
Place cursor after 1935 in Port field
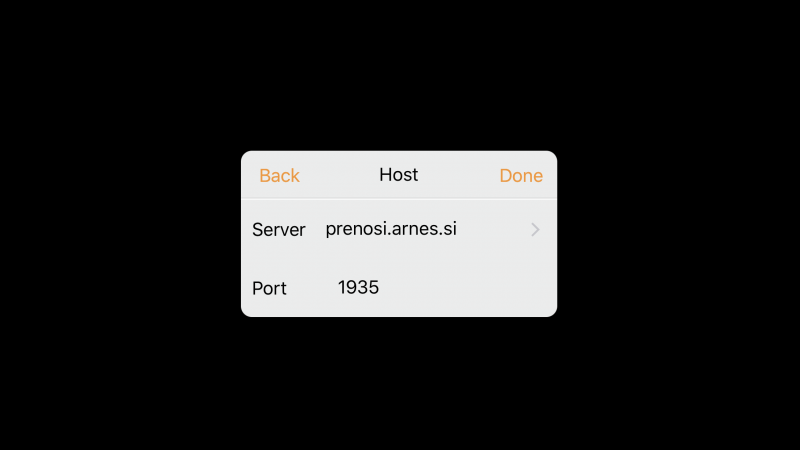[x=381, y=287]
